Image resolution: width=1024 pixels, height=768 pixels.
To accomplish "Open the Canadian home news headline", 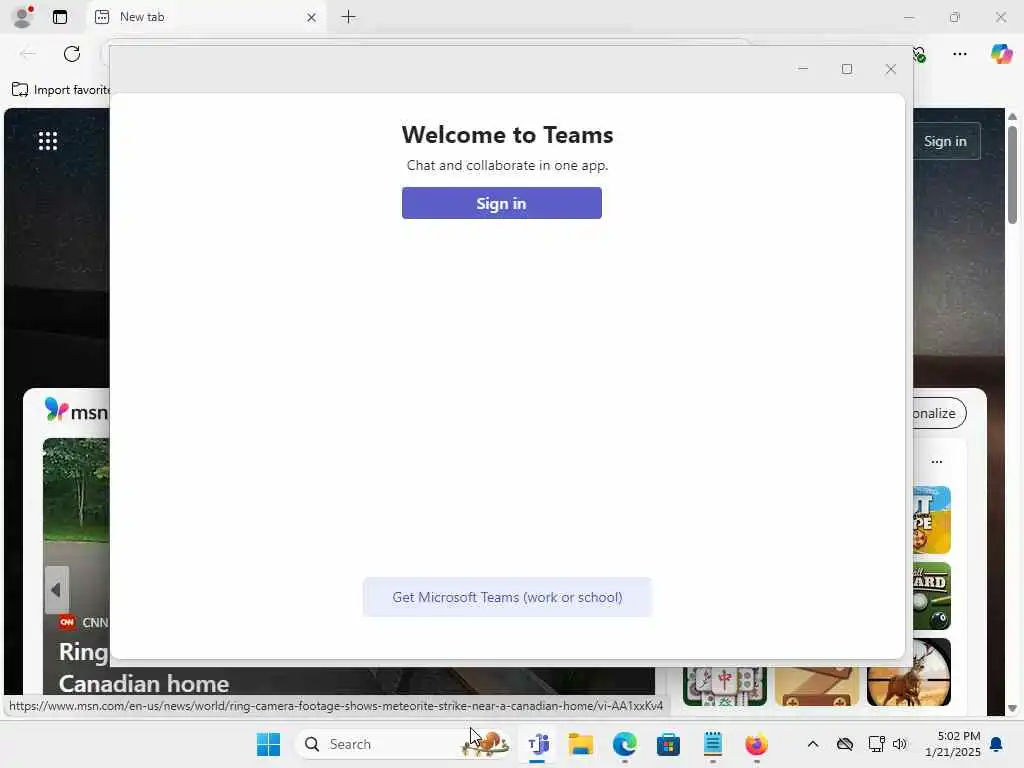I will (144, 683).
